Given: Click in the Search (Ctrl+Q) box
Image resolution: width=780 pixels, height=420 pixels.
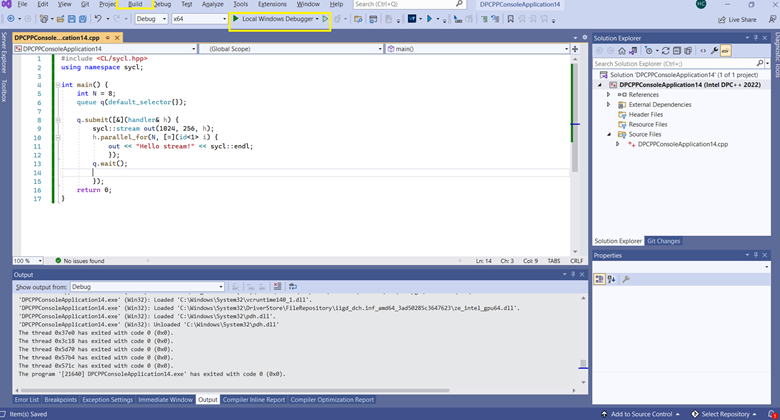Looking at the screenshot, I should [x=409, y=4].
